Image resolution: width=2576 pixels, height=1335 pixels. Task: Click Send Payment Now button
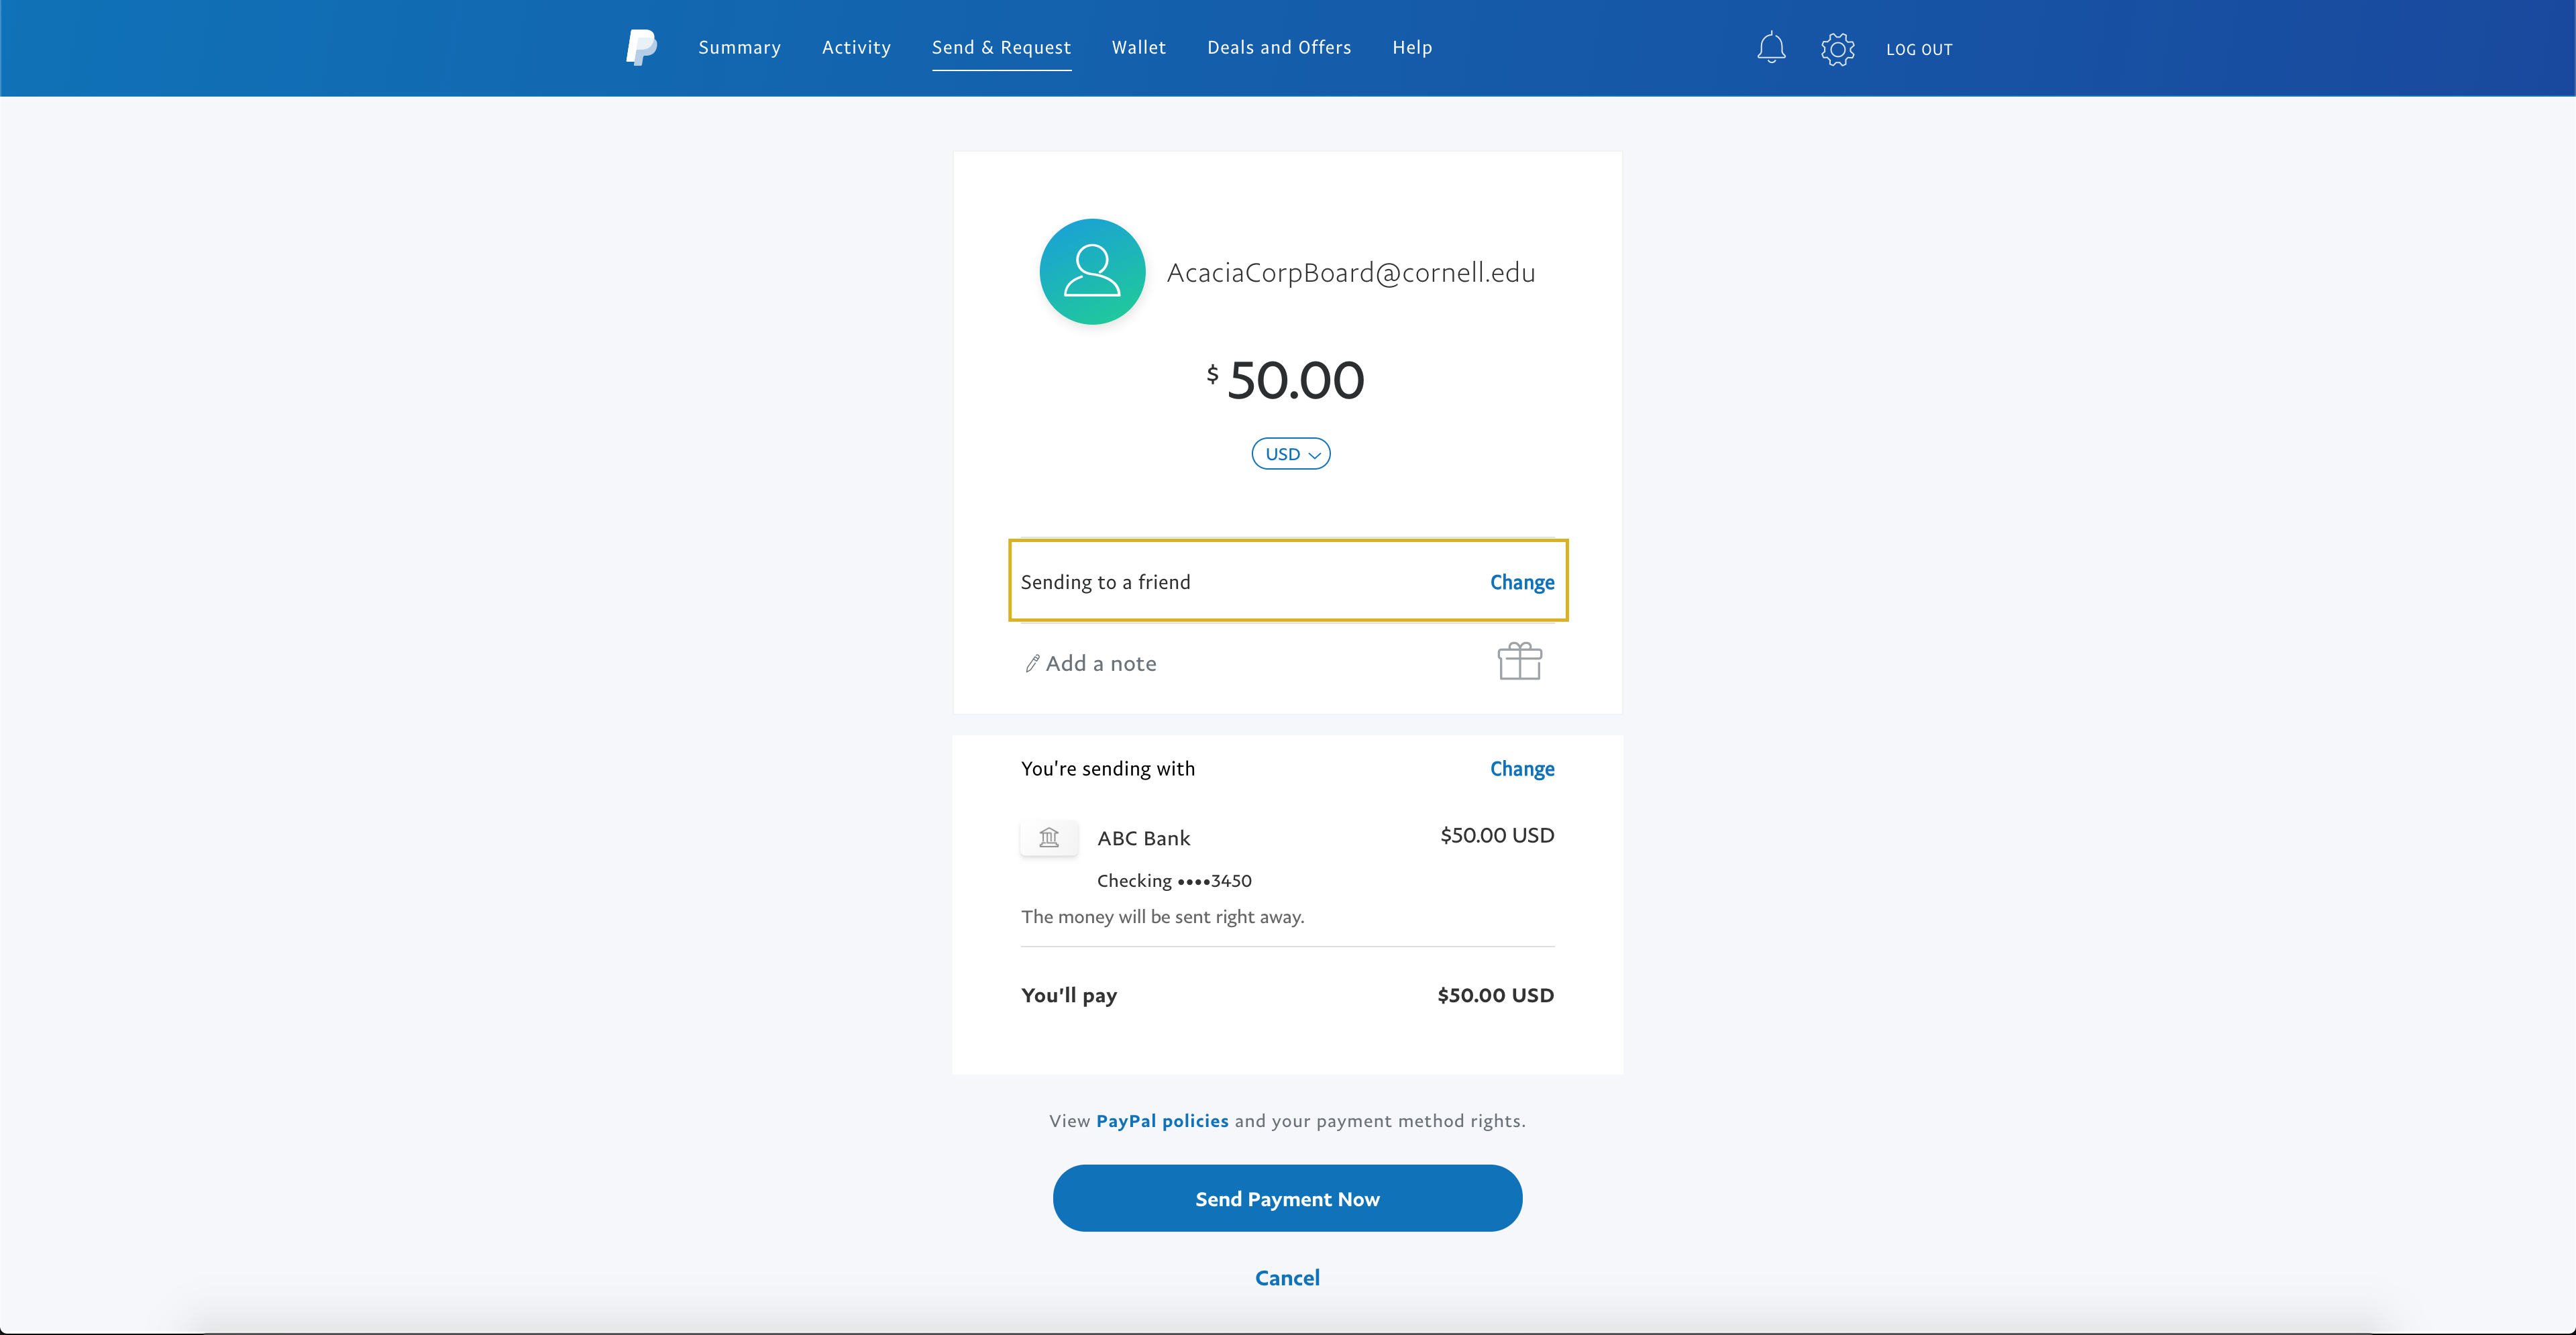pyautogui.click(x=1287, y=1197)
